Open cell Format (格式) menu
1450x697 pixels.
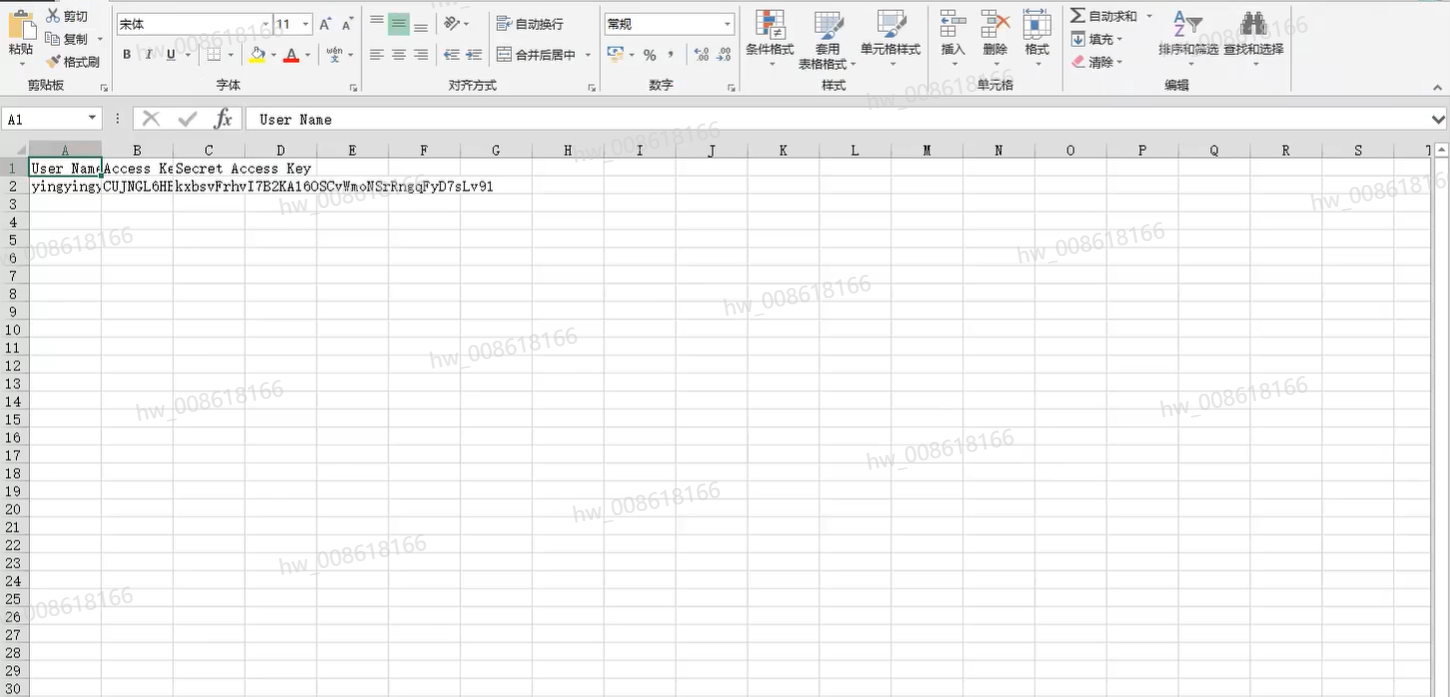[x=1037, y=38]
